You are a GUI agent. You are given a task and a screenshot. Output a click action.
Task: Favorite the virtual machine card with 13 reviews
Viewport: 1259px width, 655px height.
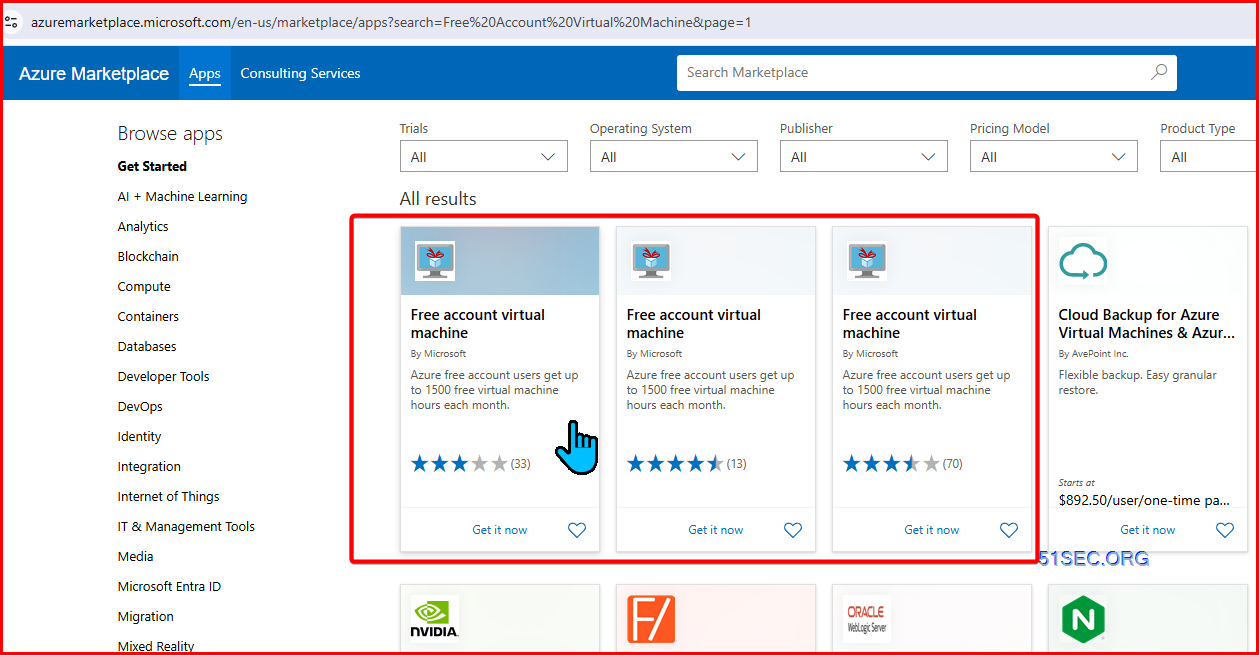793,530
